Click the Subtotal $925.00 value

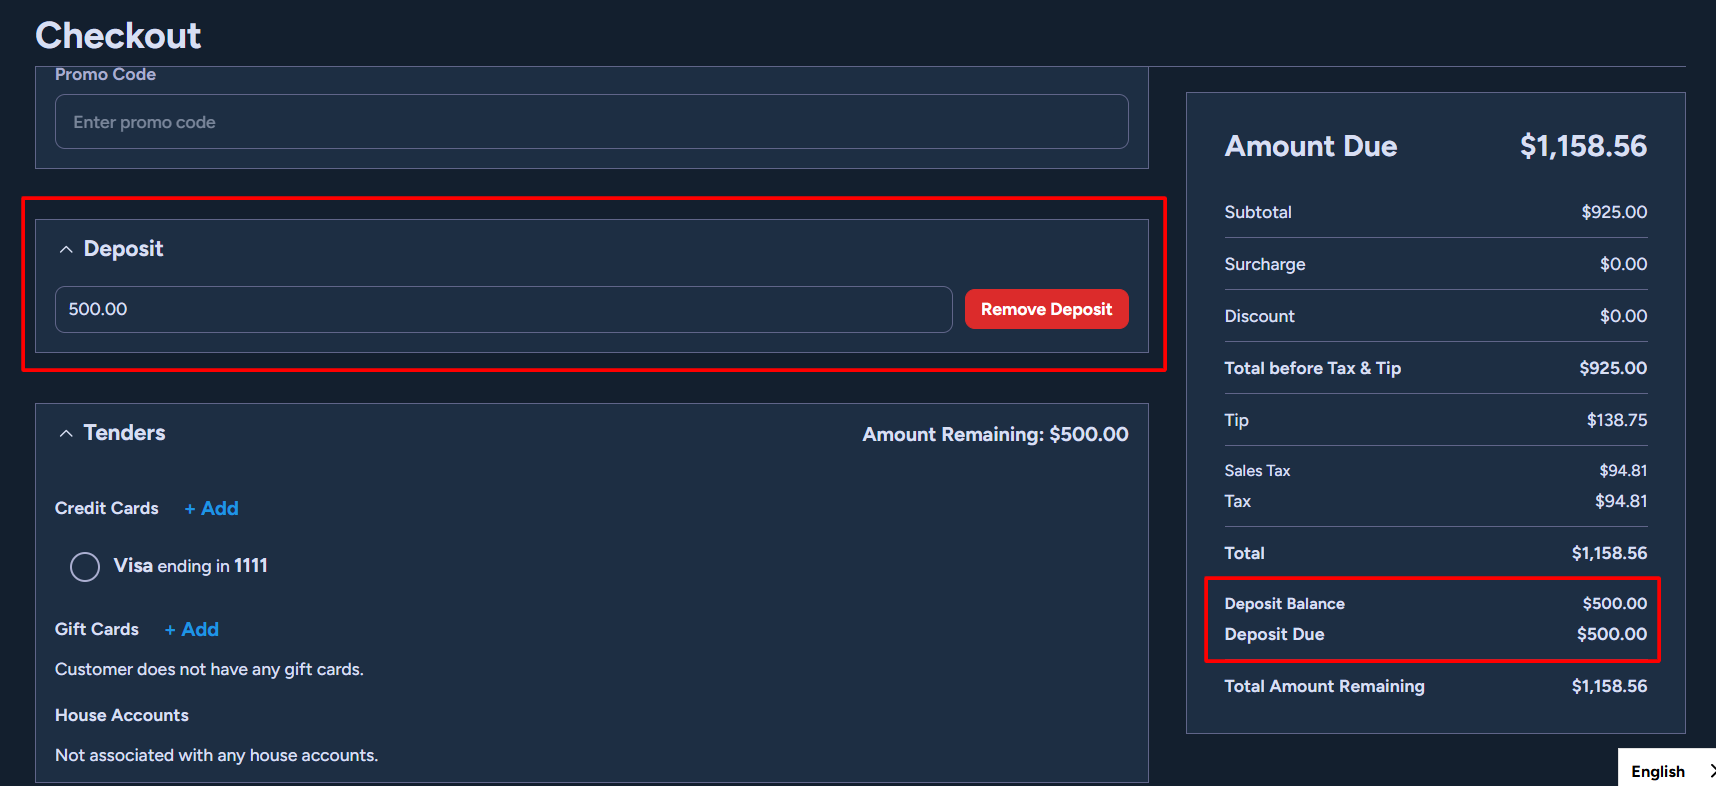coord(1614,212)
